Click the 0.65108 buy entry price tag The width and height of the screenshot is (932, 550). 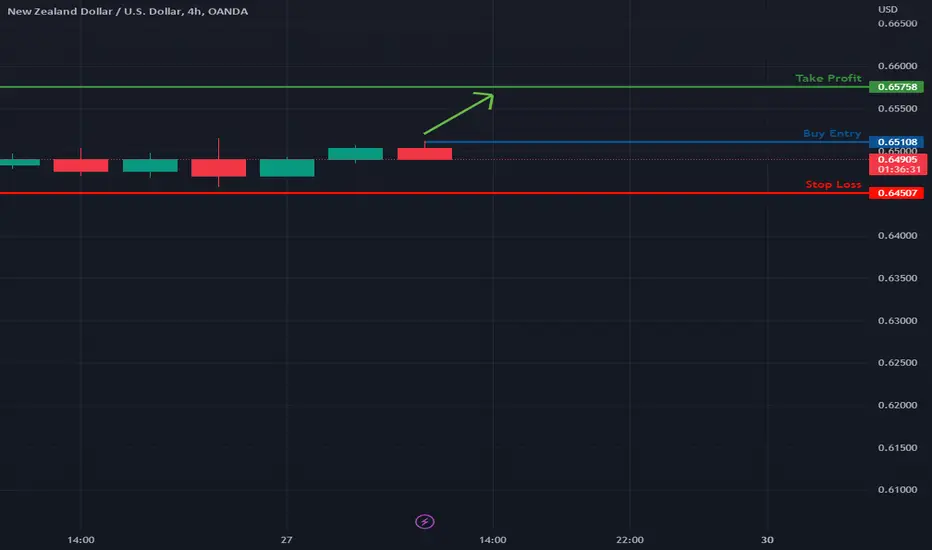pos(896,142)
